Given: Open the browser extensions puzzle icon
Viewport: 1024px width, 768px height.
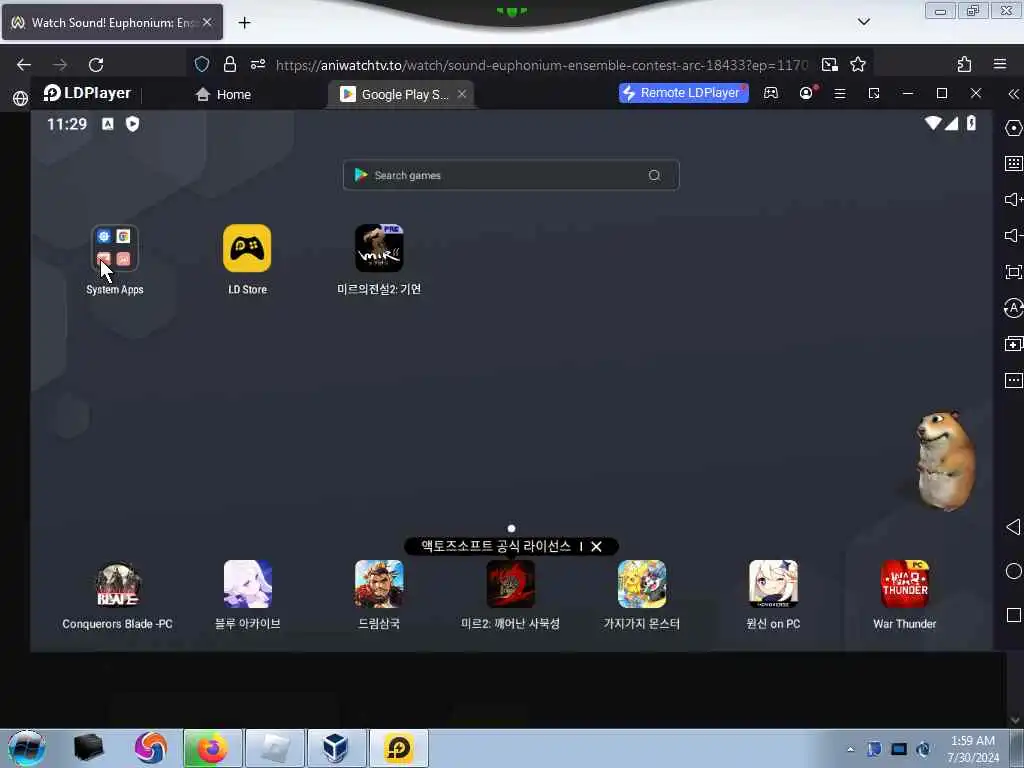Looking at the screenshot, I should click(965, 65).
